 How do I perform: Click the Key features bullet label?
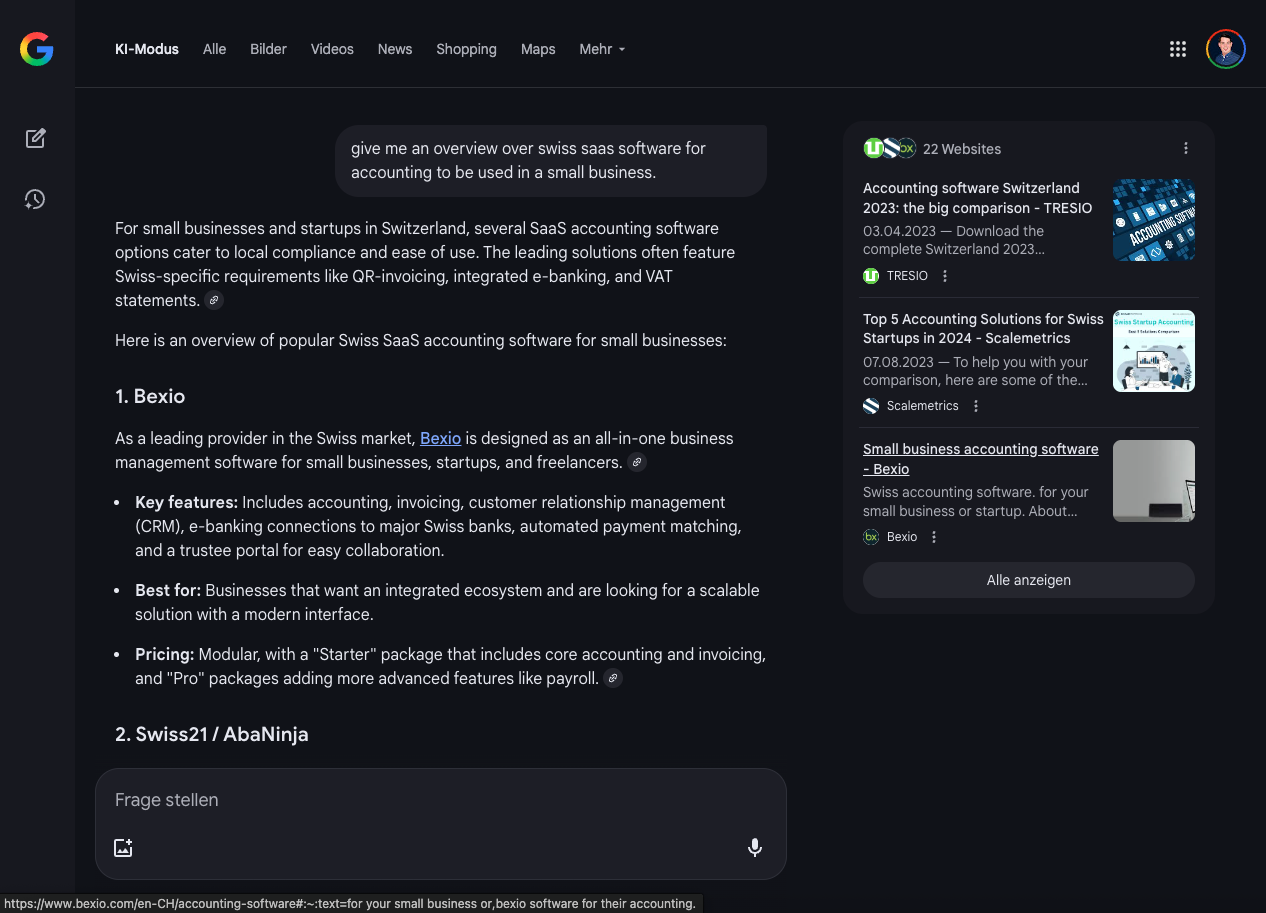pos(186,502)
